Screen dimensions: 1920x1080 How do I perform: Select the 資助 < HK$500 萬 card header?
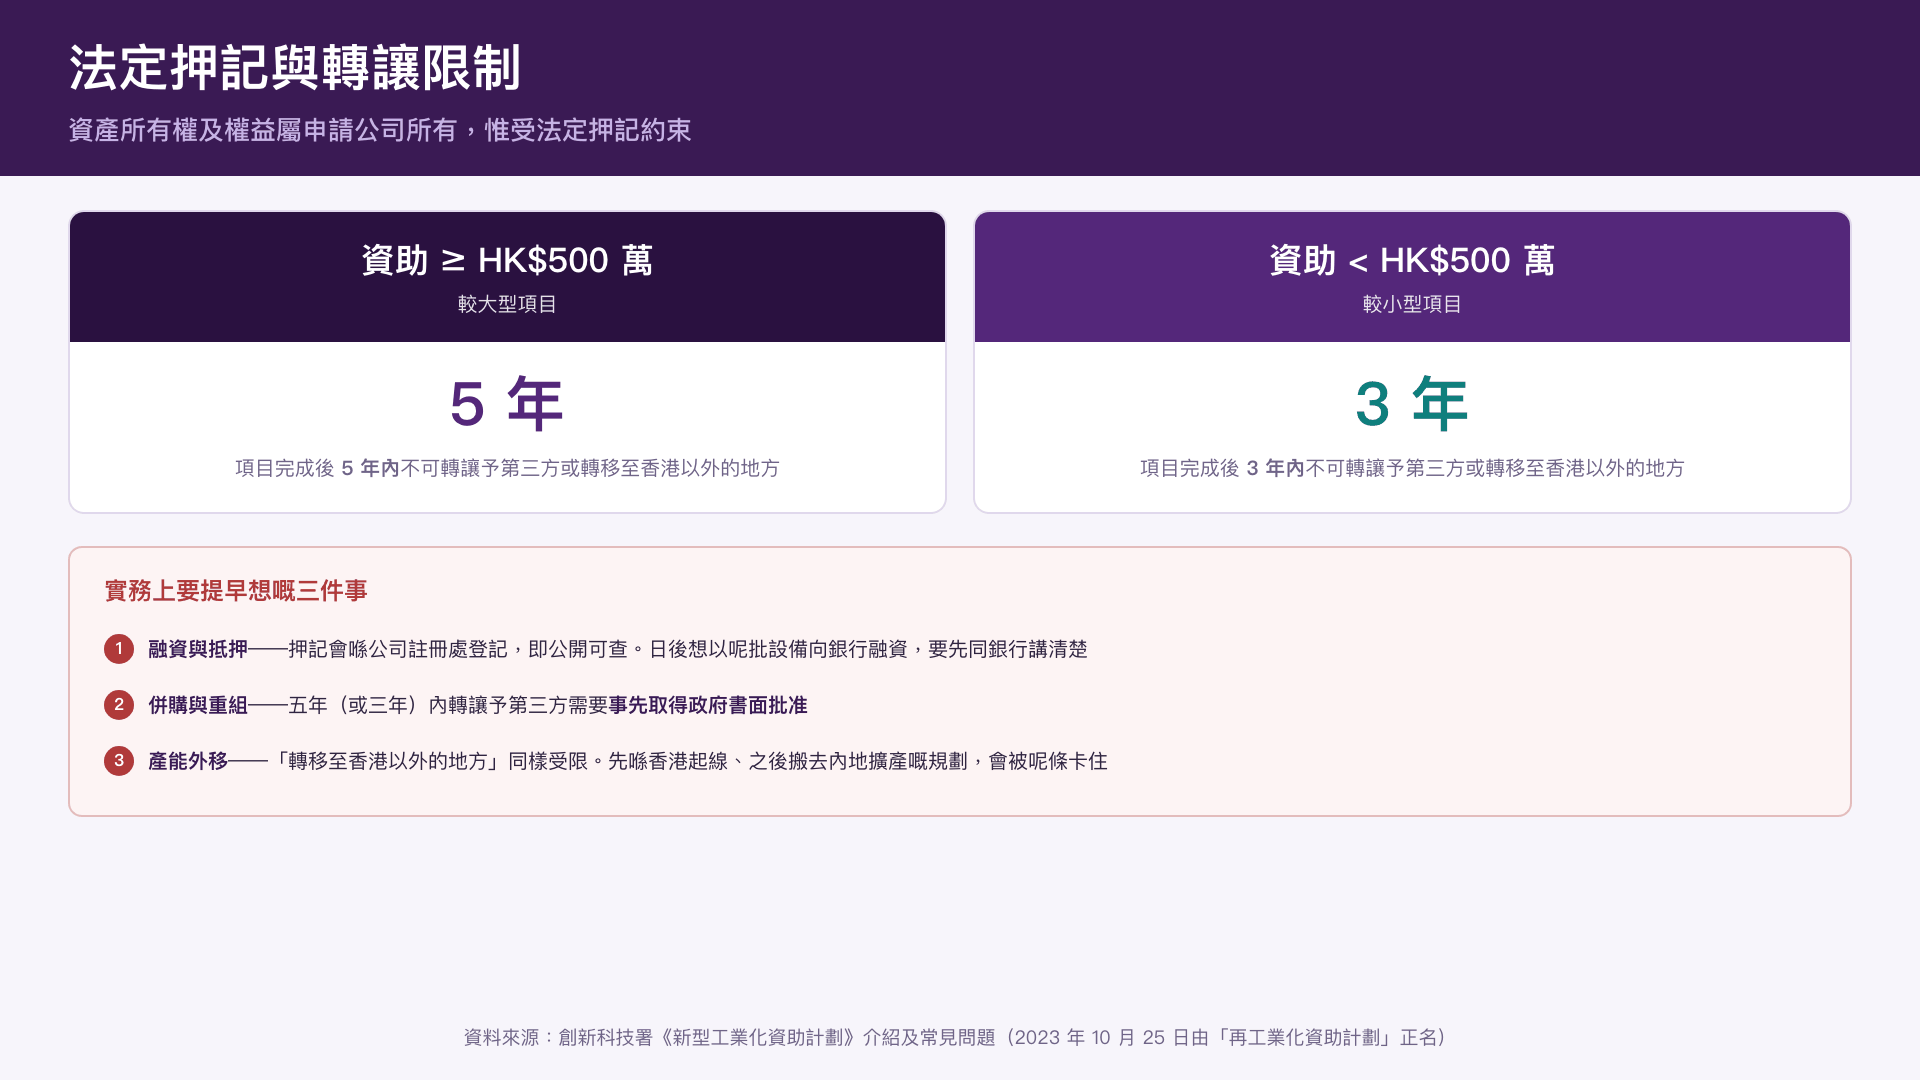pyautogui.click(x=1412, y=277)
